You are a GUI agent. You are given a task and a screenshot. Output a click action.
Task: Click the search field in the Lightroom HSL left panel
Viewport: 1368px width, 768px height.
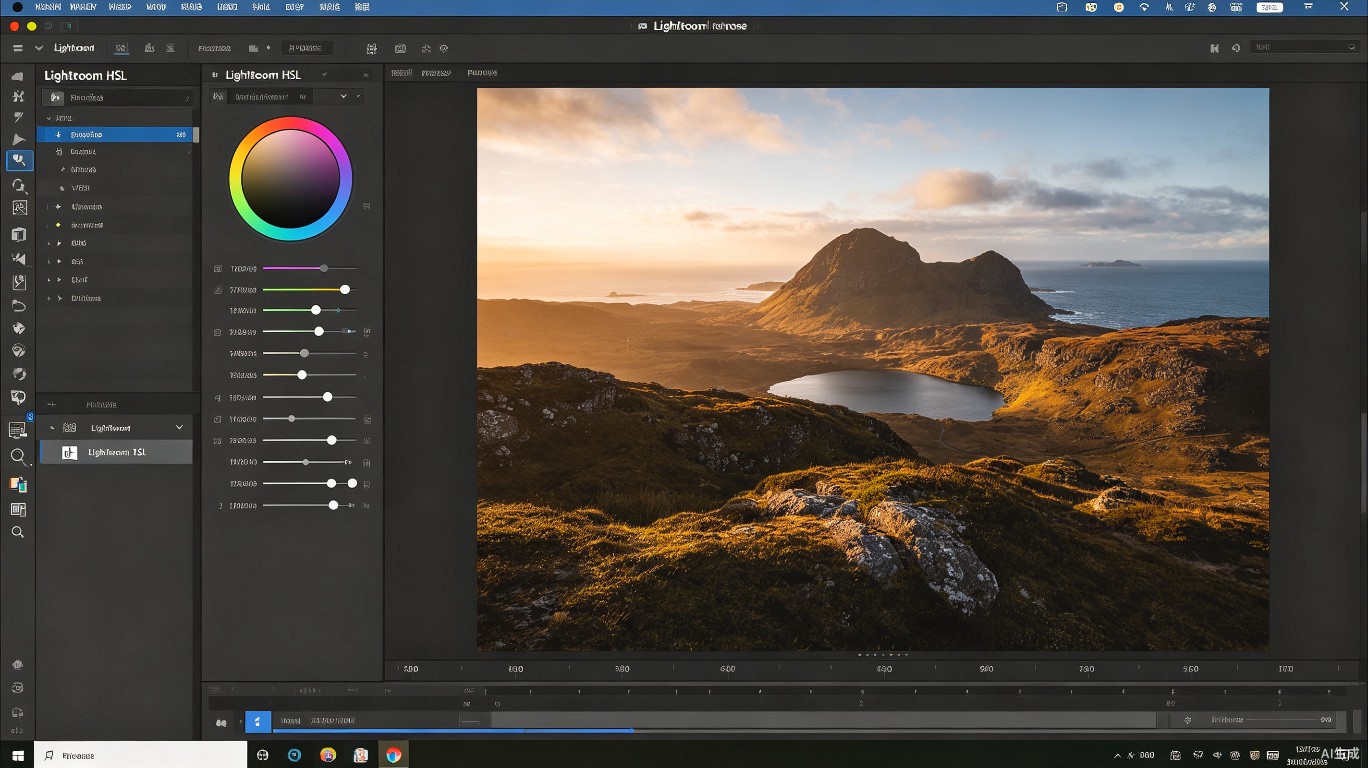116,97
